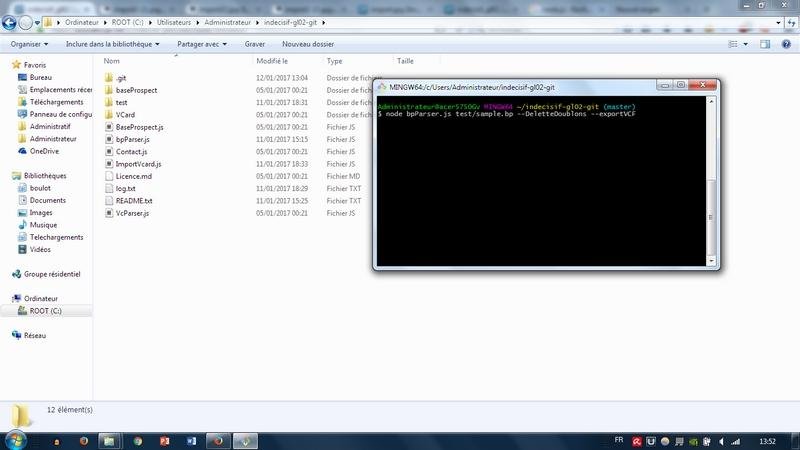Open the Organiser menu
Image resolution: width=800 pixels, height=450 pixels.
point(29,44)
